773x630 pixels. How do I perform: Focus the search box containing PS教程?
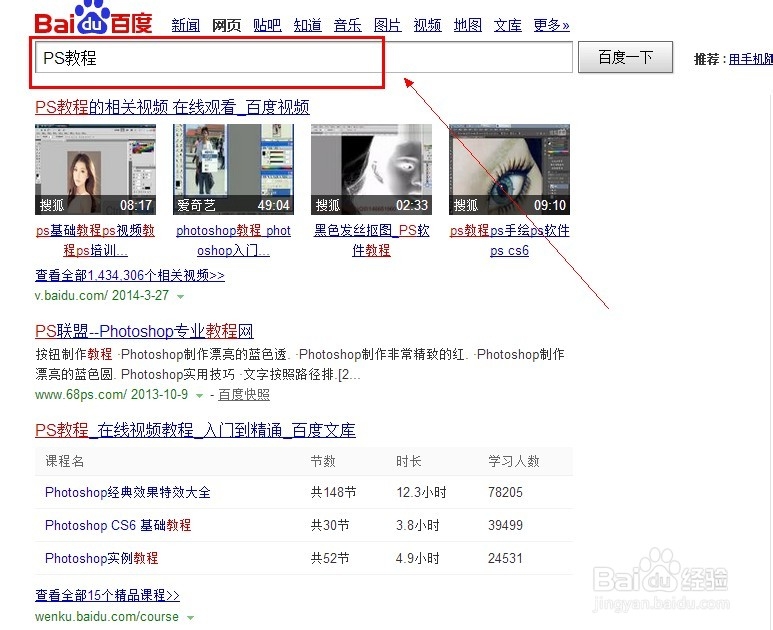click(304, 58)
